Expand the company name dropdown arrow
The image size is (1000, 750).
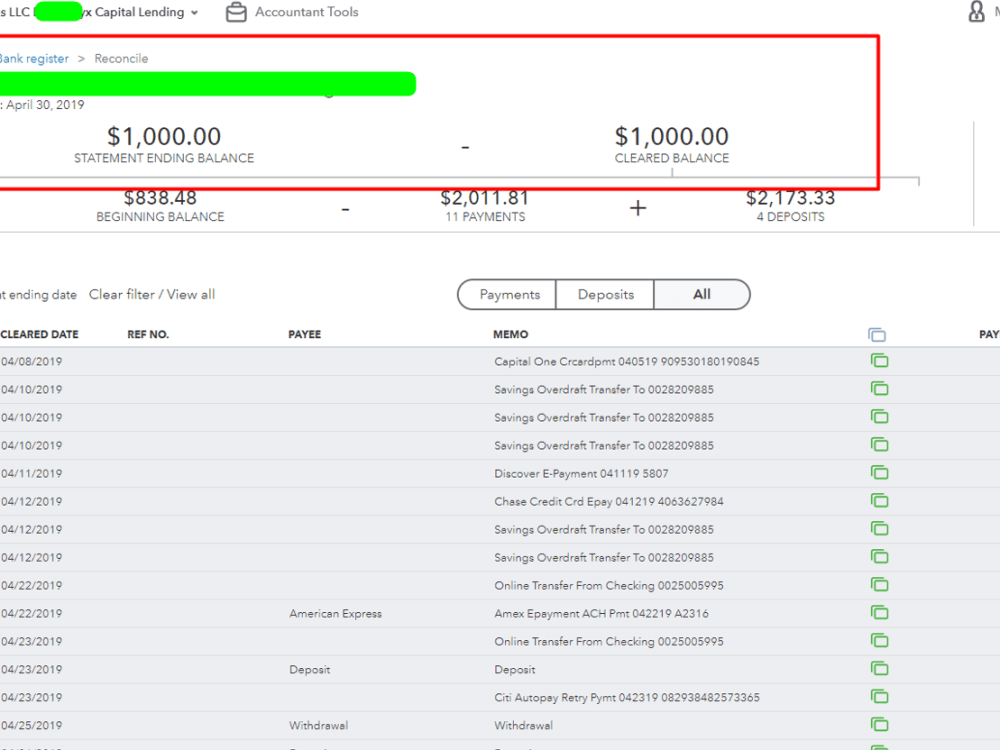coord(195,13)
